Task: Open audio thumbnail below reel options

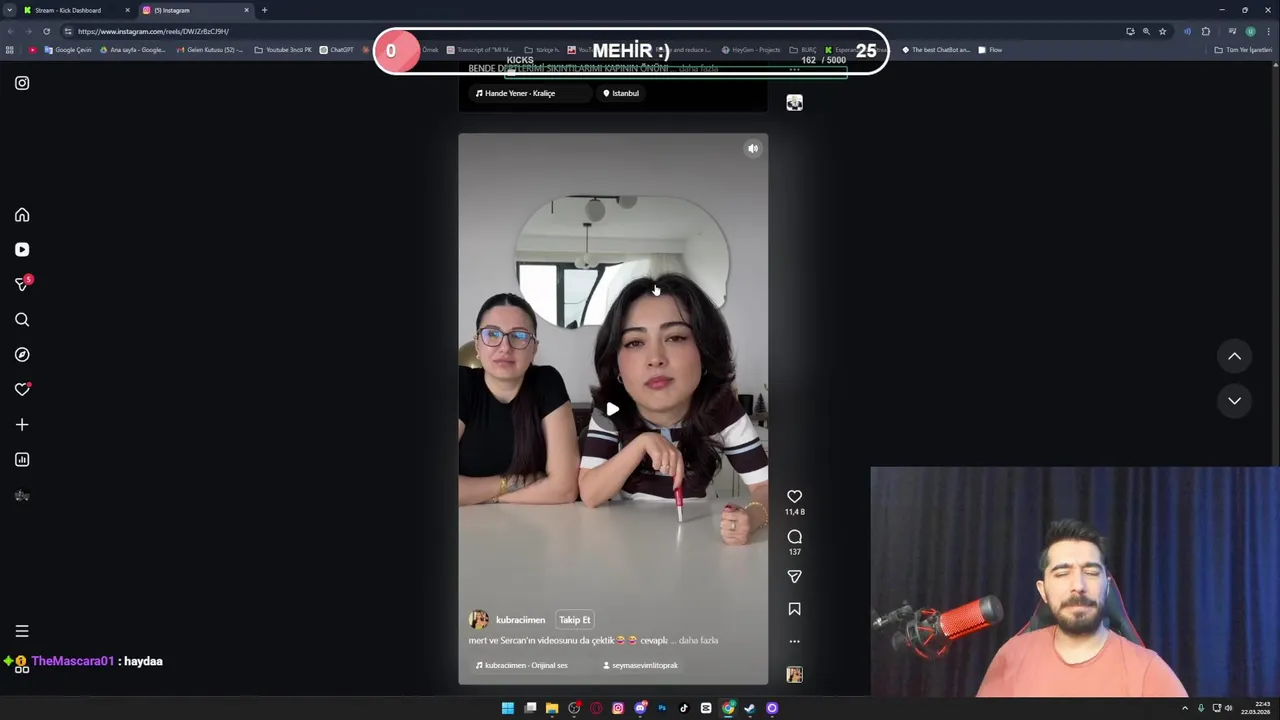Action: (x=794, y=675)
